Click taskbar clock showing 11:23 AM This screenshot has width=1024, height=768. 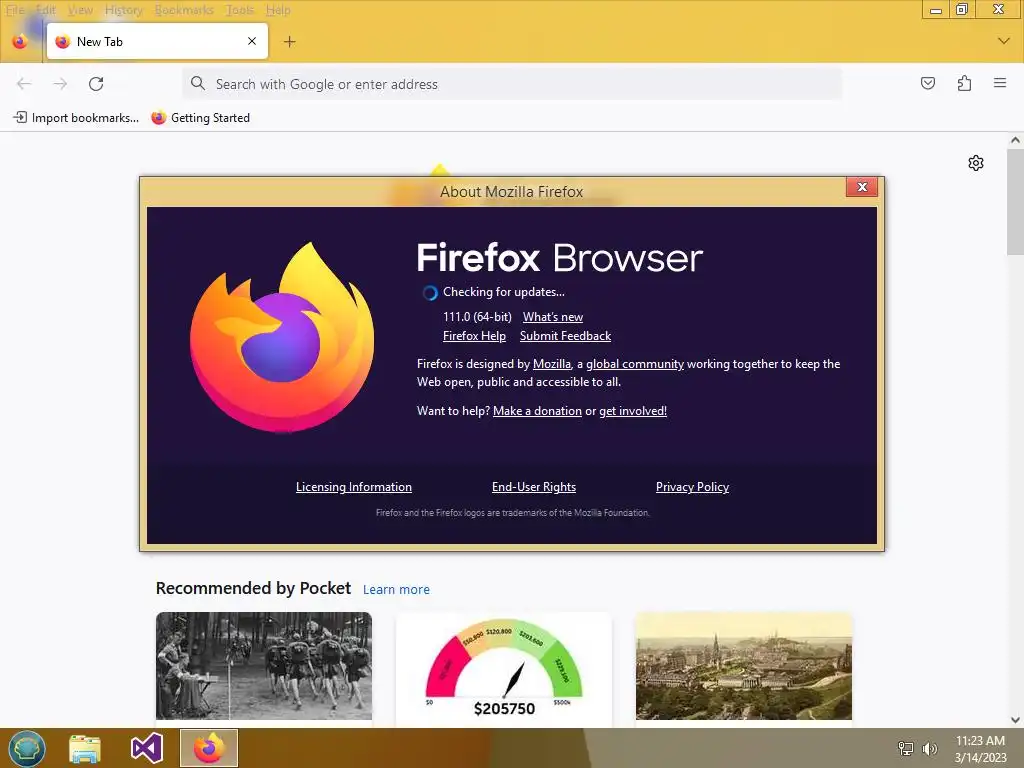980,749
